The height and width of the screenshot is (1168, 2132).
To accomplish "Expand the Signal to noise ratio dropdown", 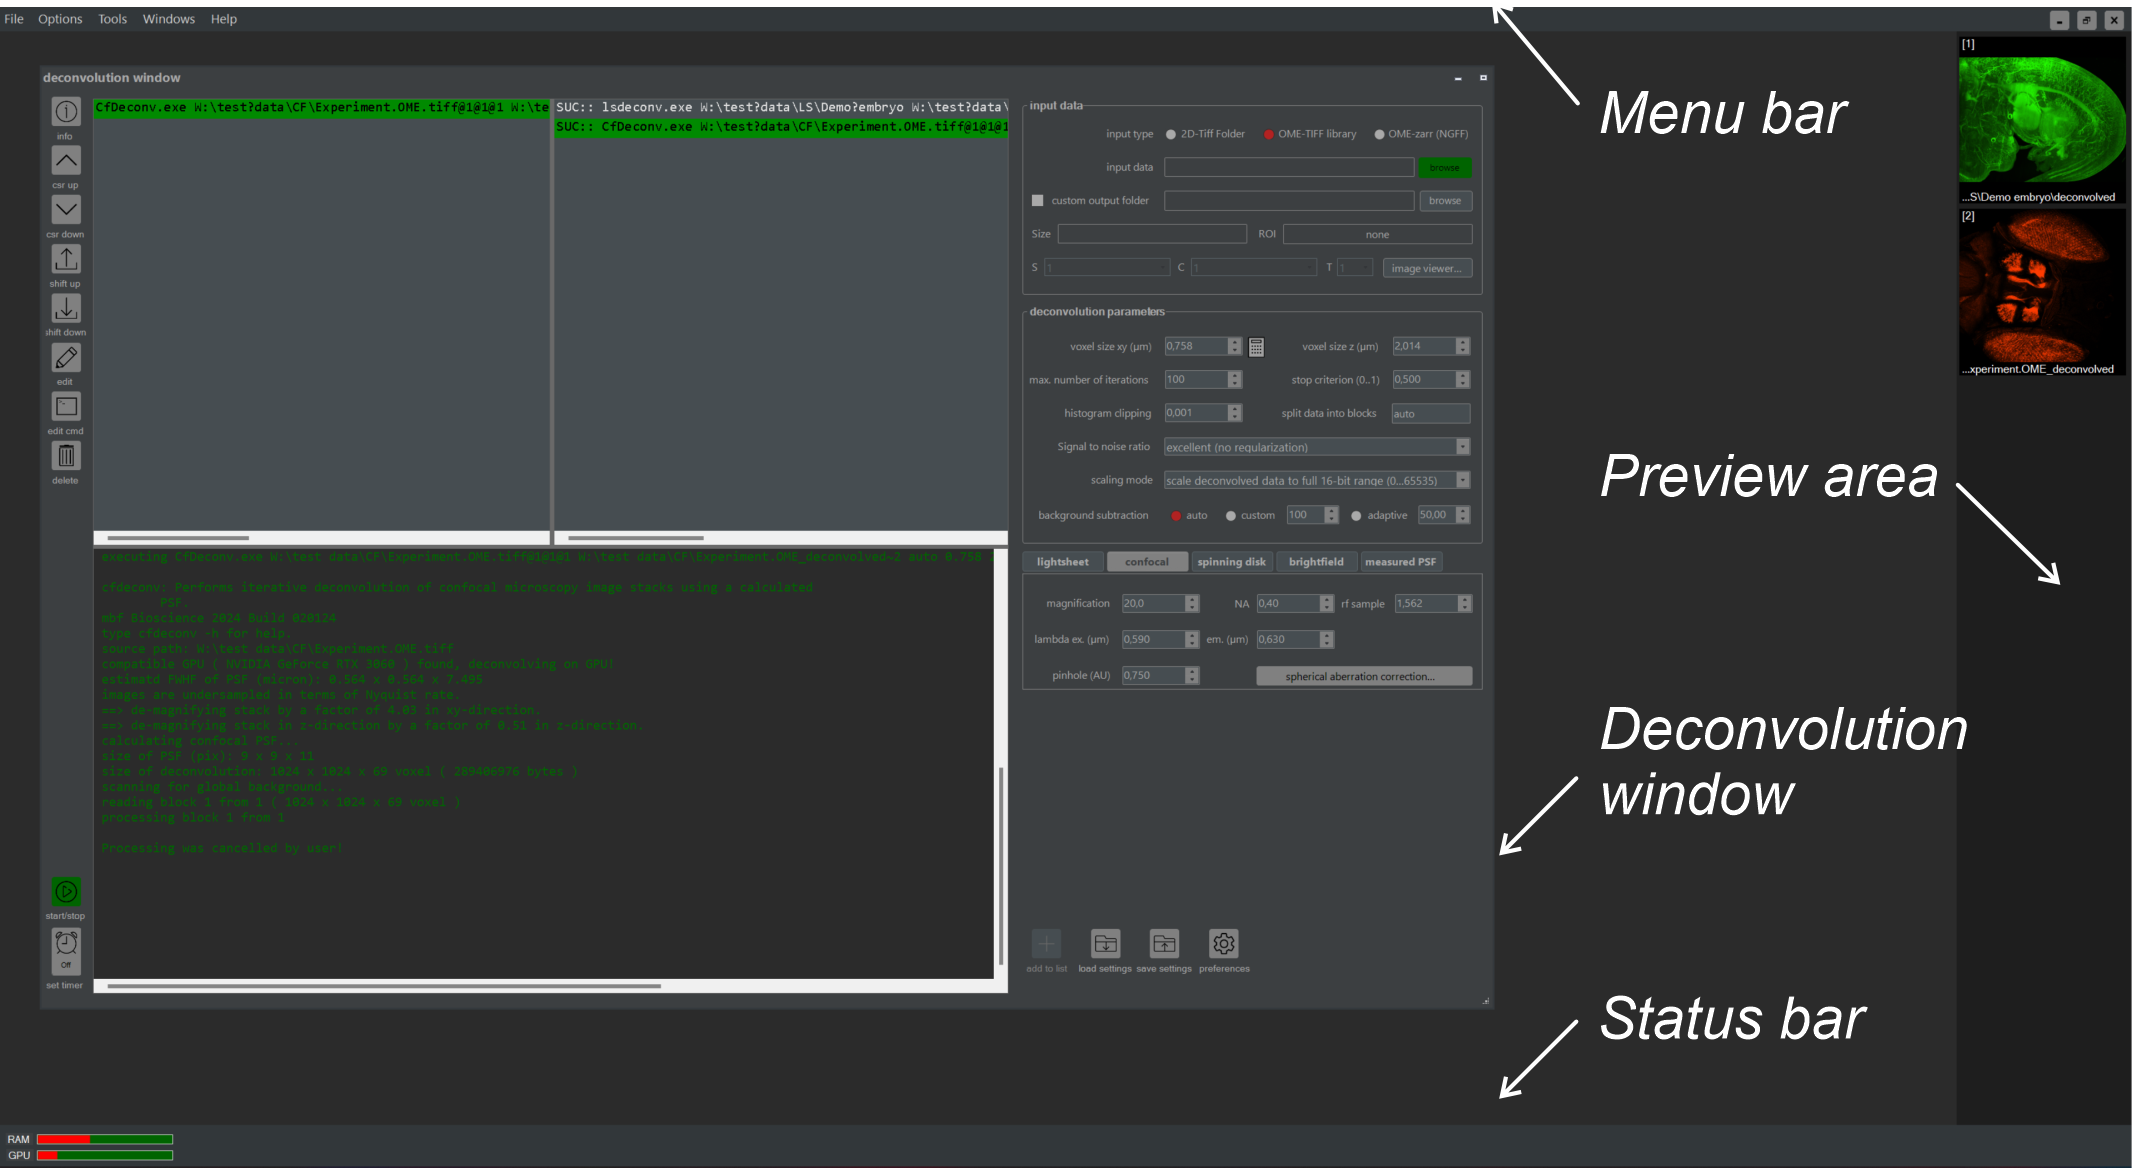I will click(1462, 447).
